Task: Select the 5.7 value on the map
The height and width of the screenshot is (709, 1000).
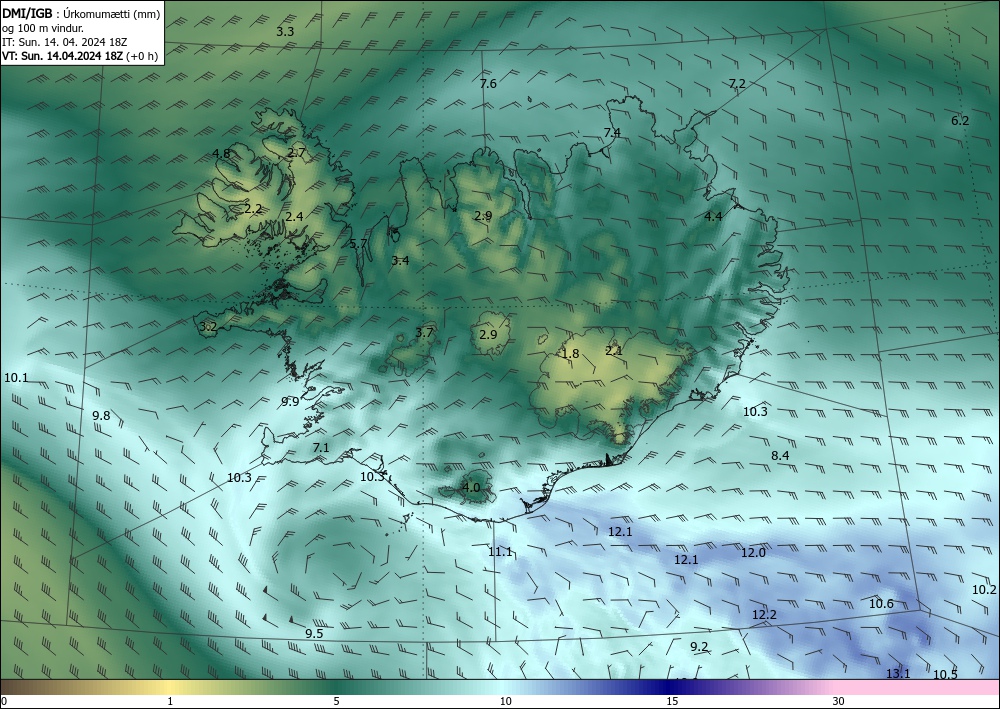Action: point(358,243)
